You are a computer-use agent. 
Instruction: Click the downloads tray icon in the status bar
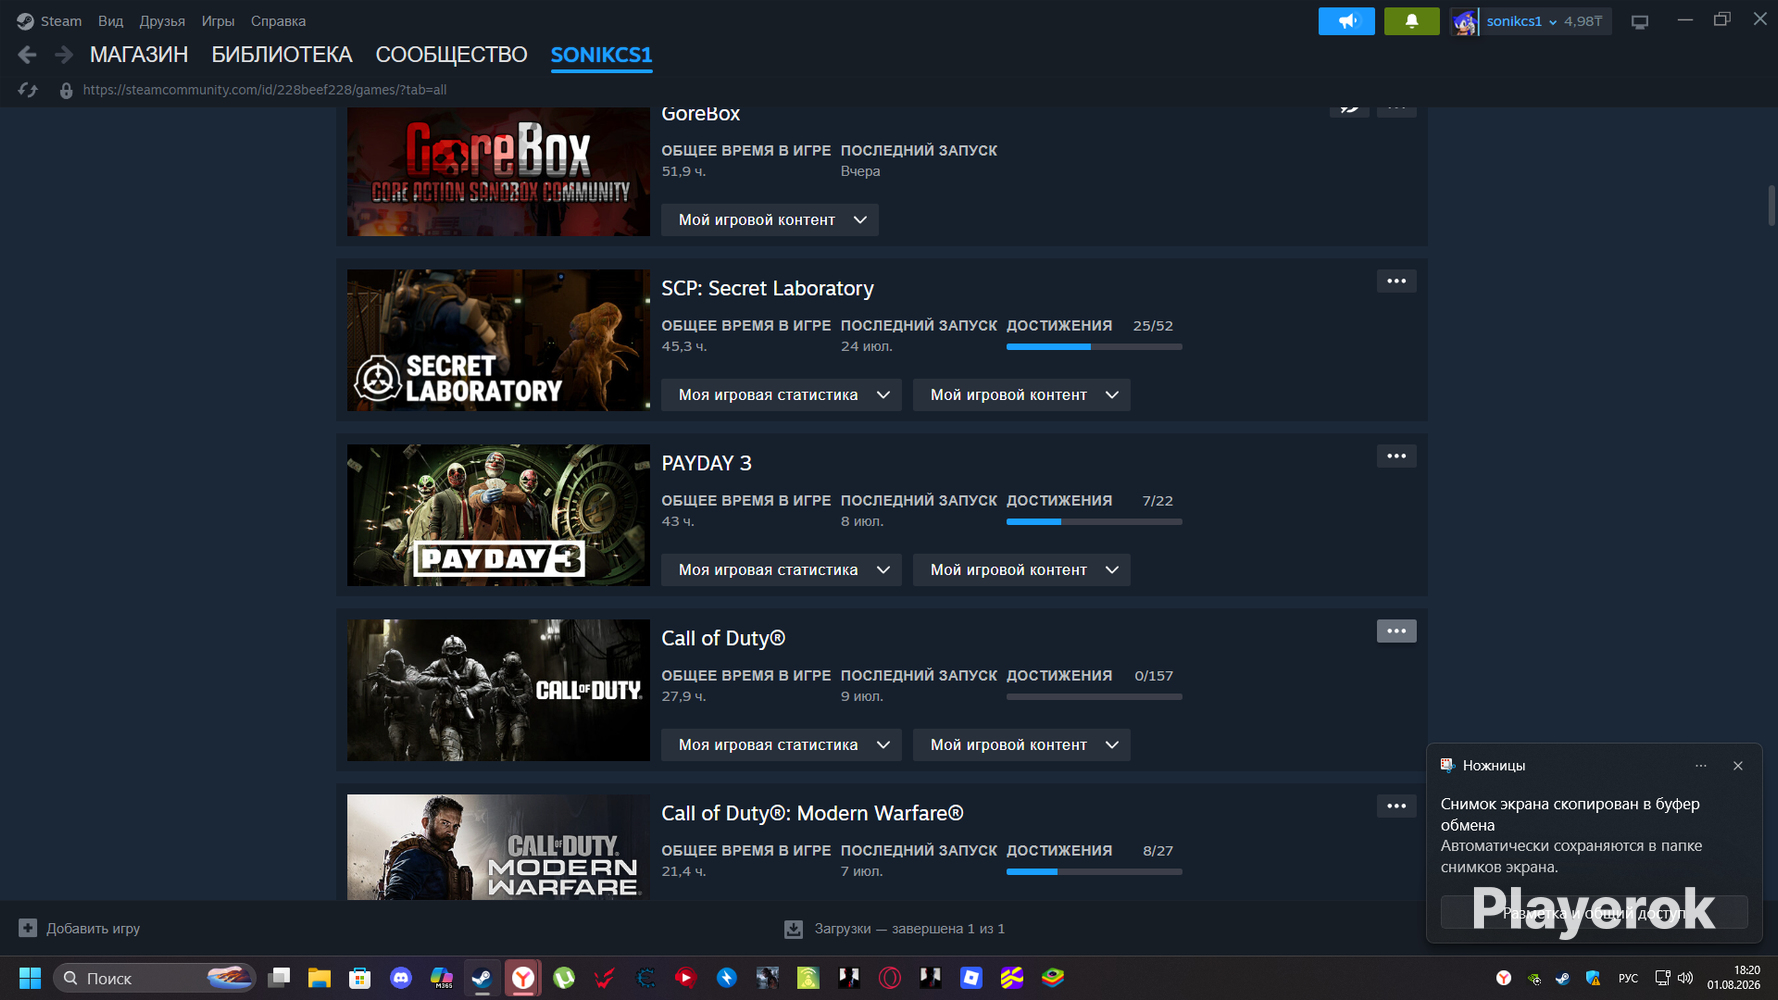793,929
